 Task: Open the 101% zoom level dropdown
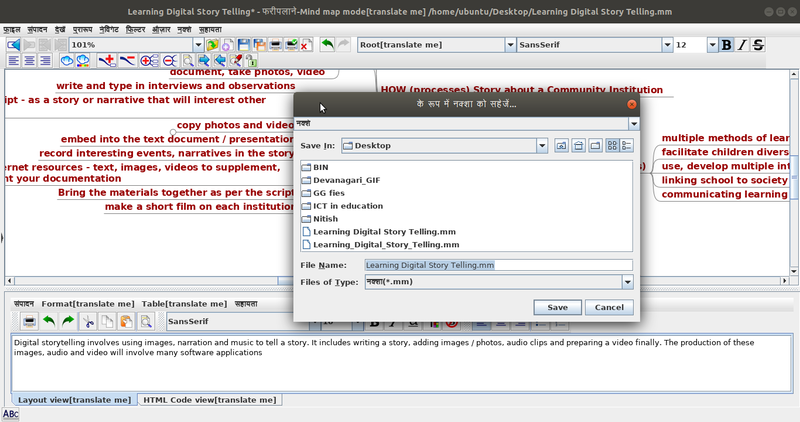coord(198,45)
